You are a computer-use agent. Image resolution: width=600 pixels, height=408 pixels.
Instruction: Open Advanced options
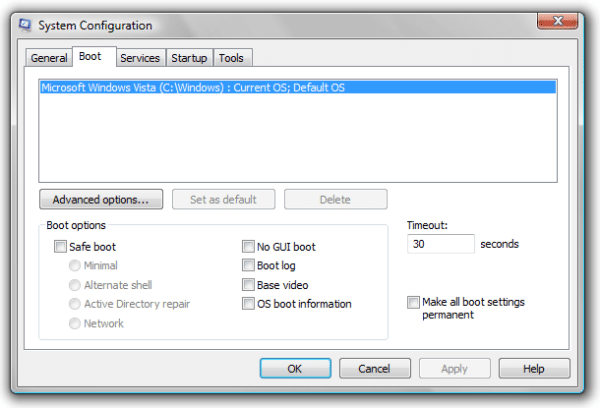[101, 199]
